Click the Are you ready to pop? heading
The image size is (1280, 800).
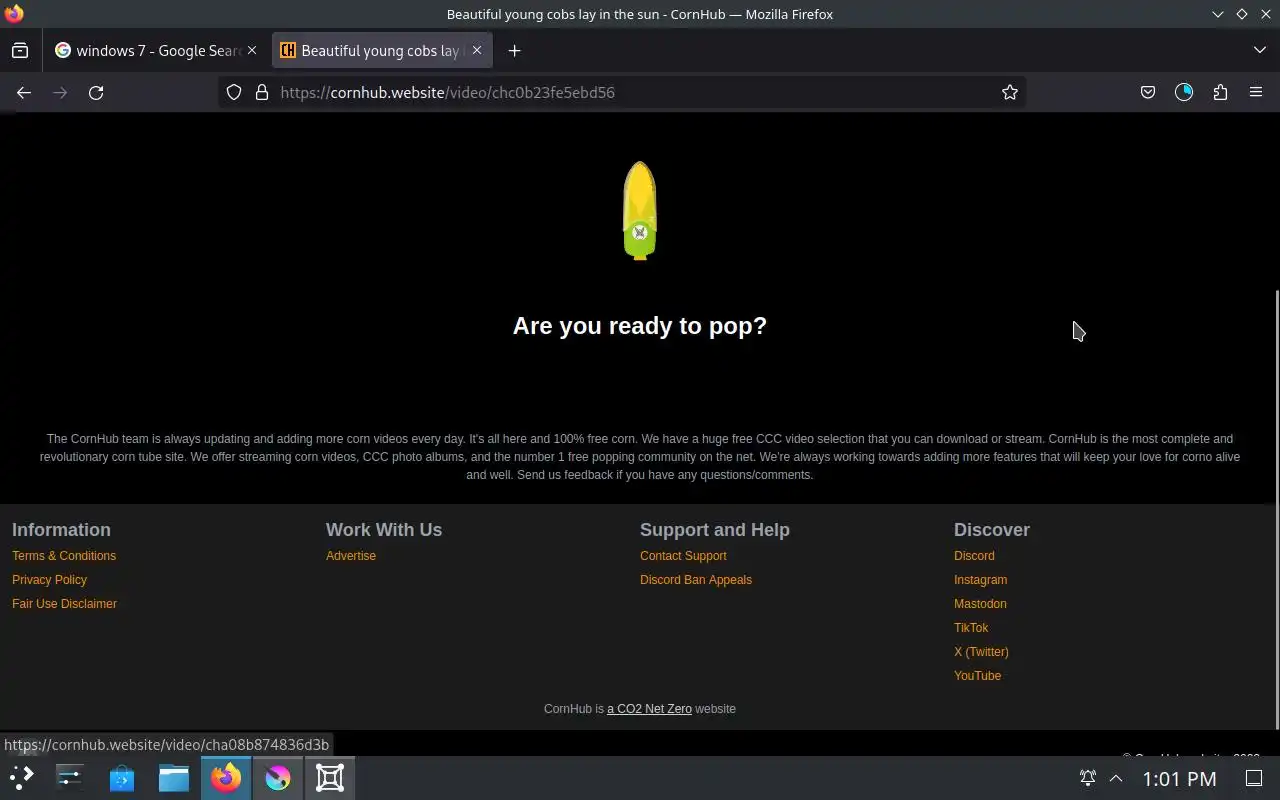pos(640,326)
